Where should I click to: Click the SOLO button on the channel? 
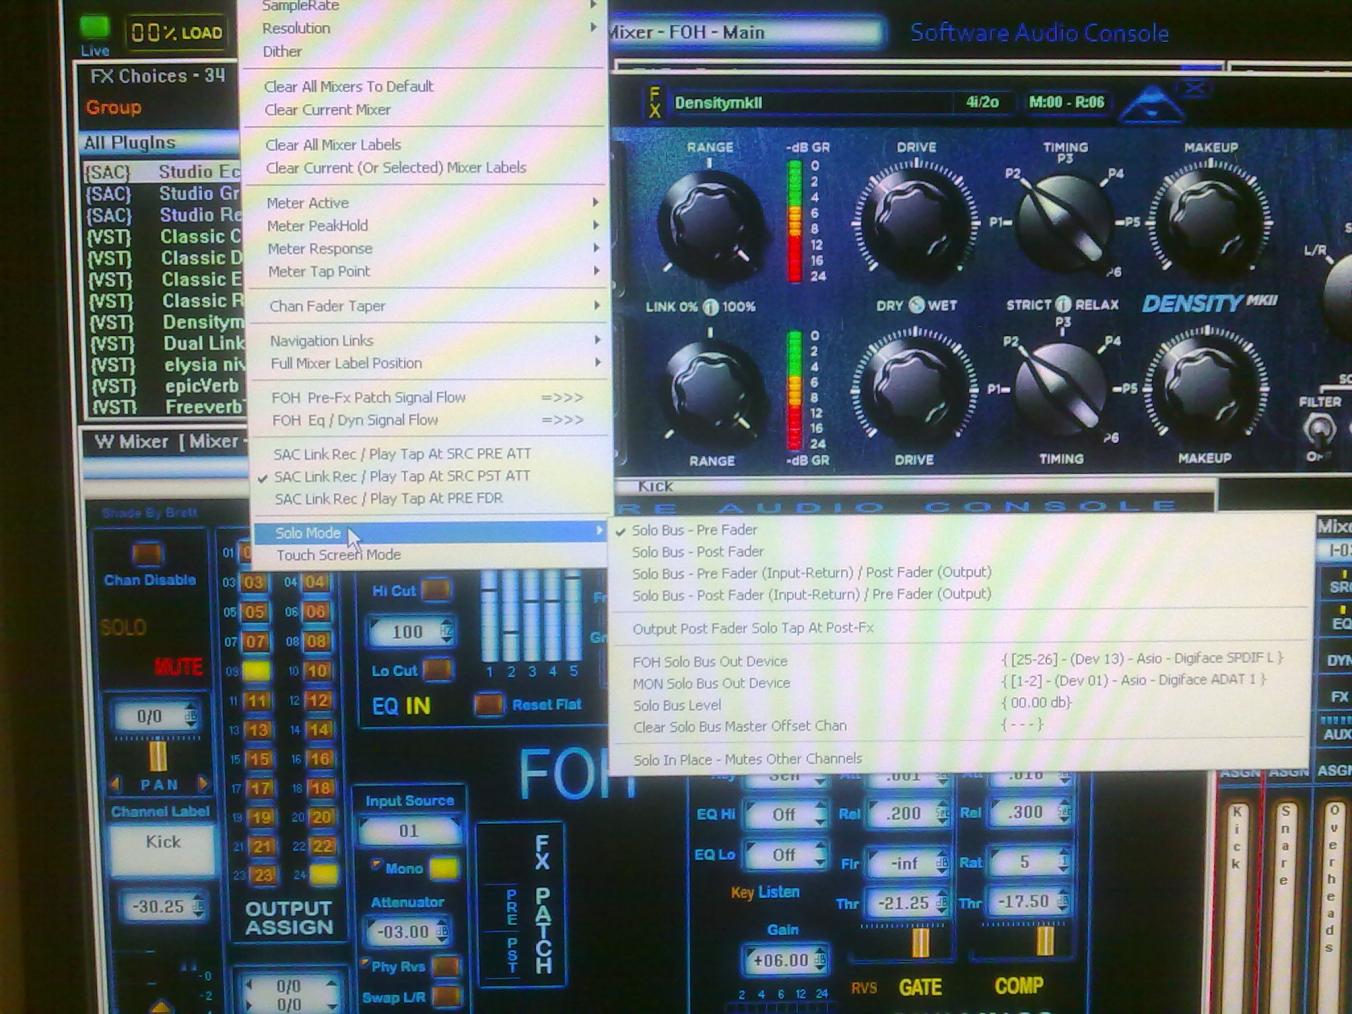coord(123,628)
